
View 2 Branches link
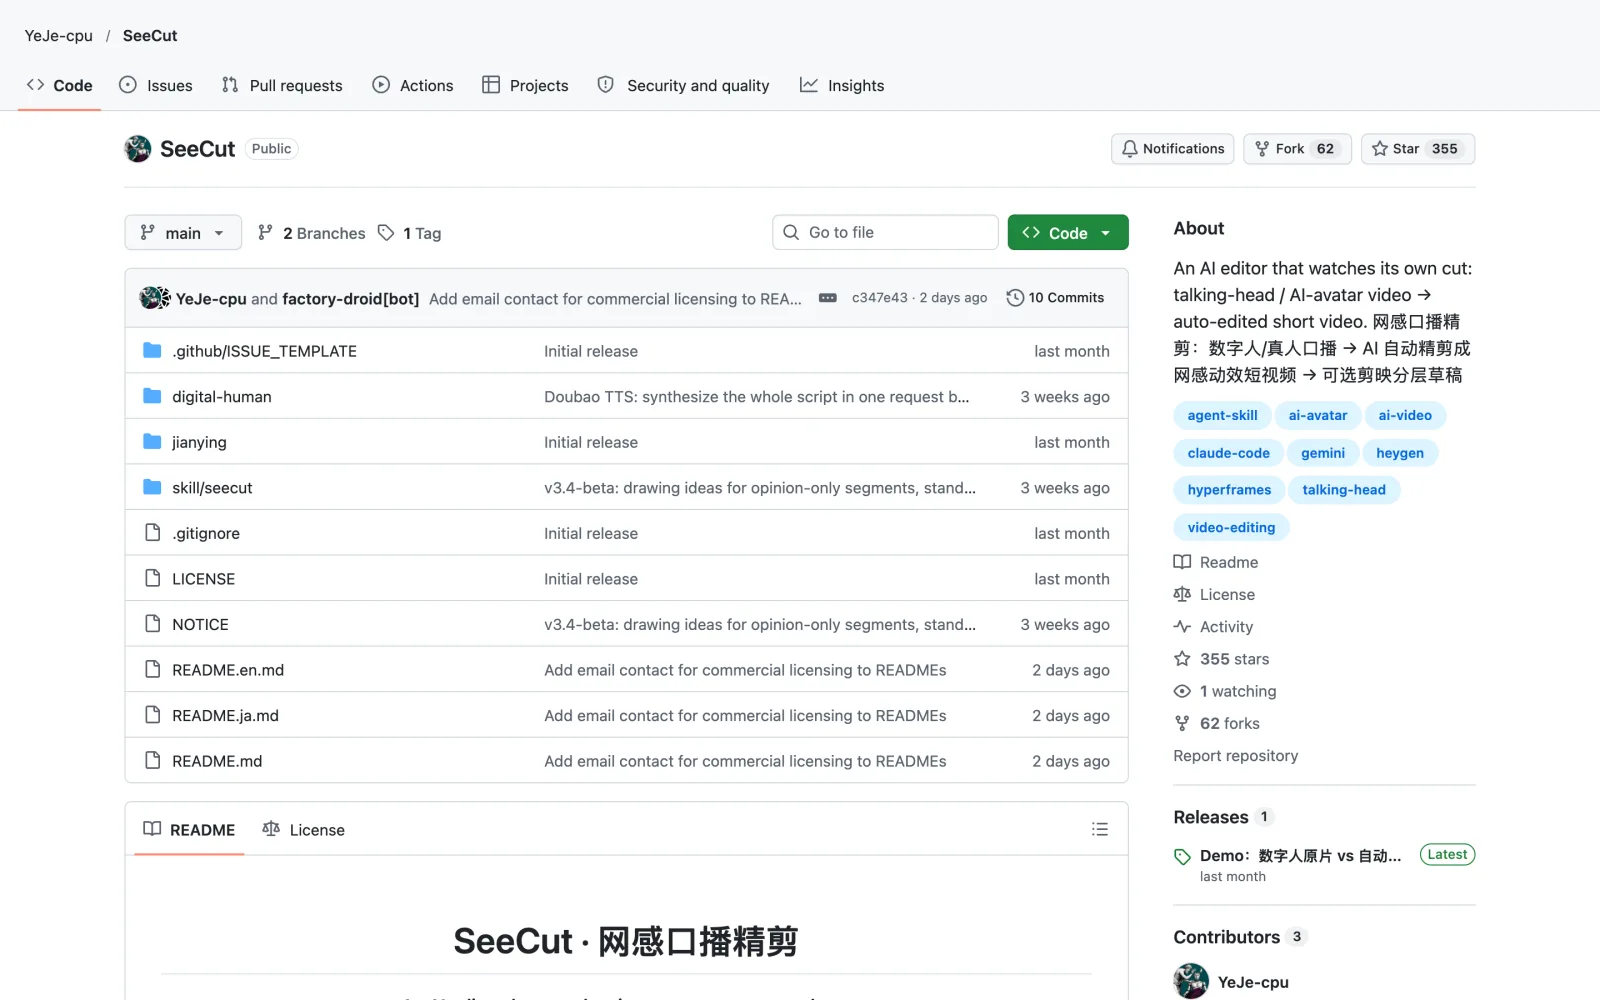click(x=312, y=232)
